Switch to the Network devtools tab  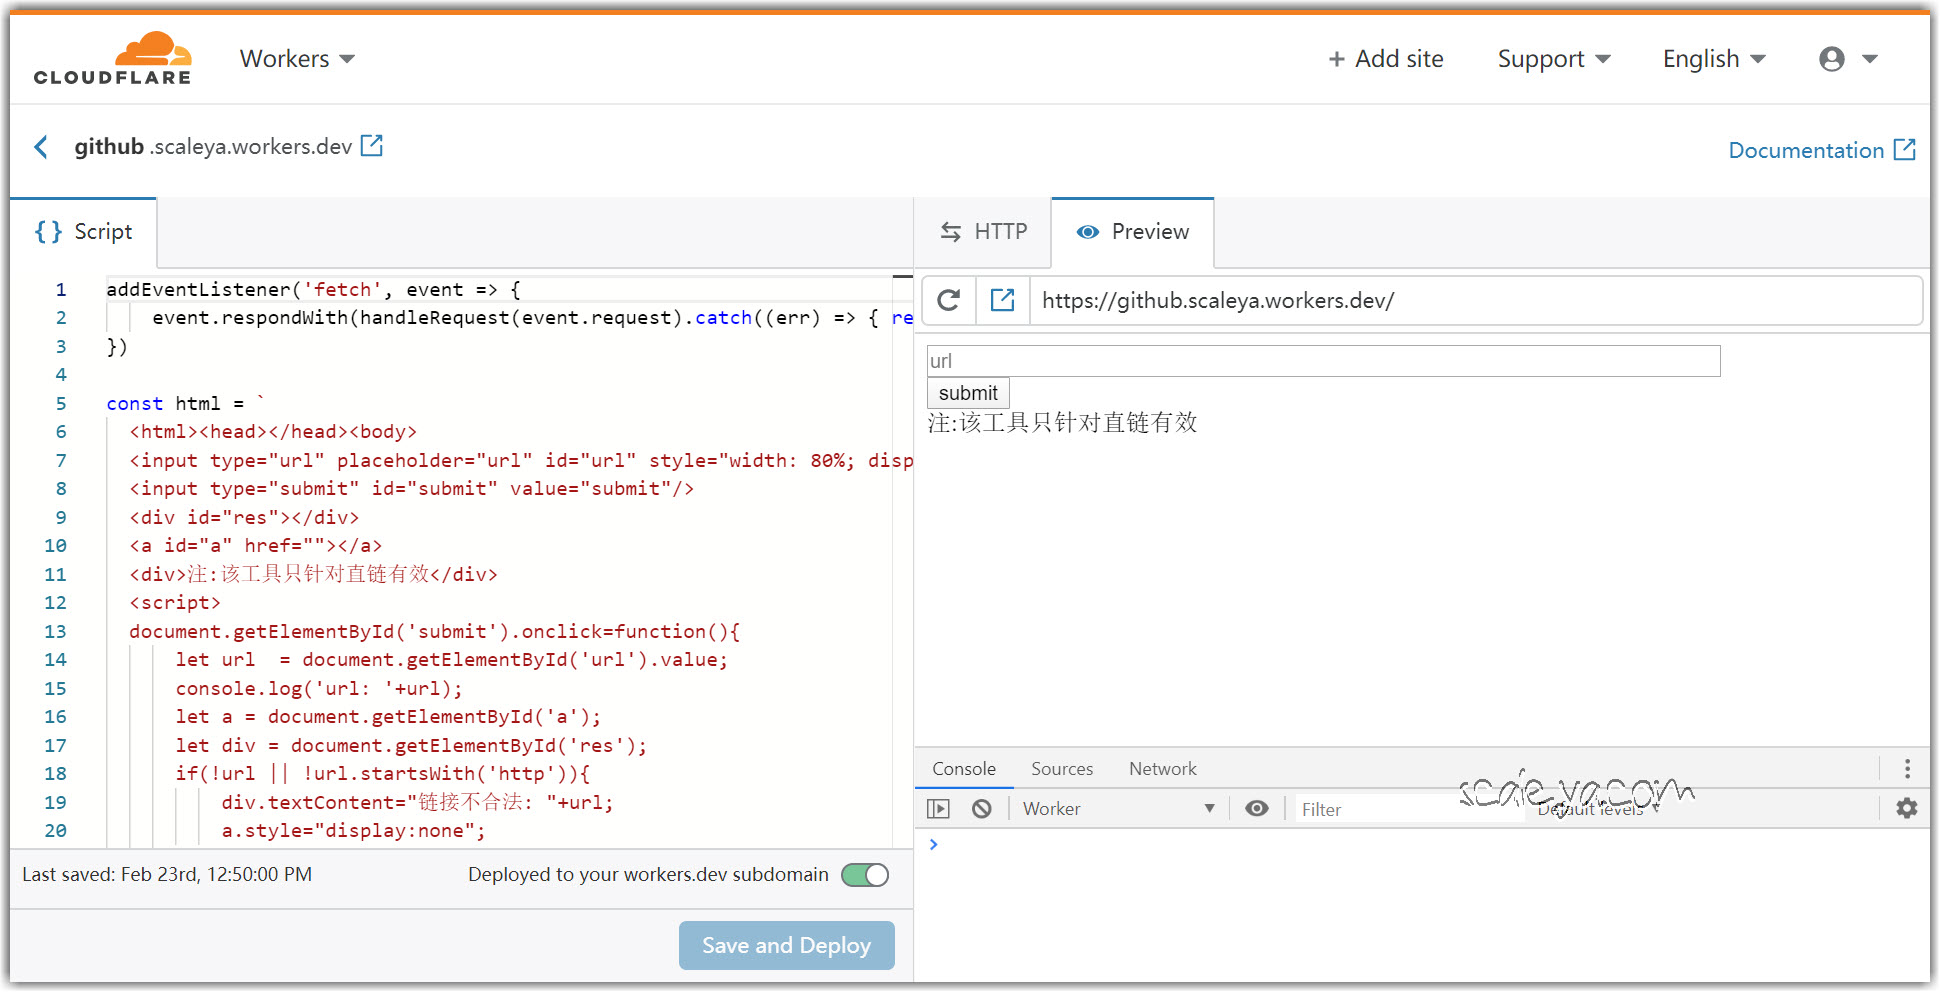(x=1162, y=769)
